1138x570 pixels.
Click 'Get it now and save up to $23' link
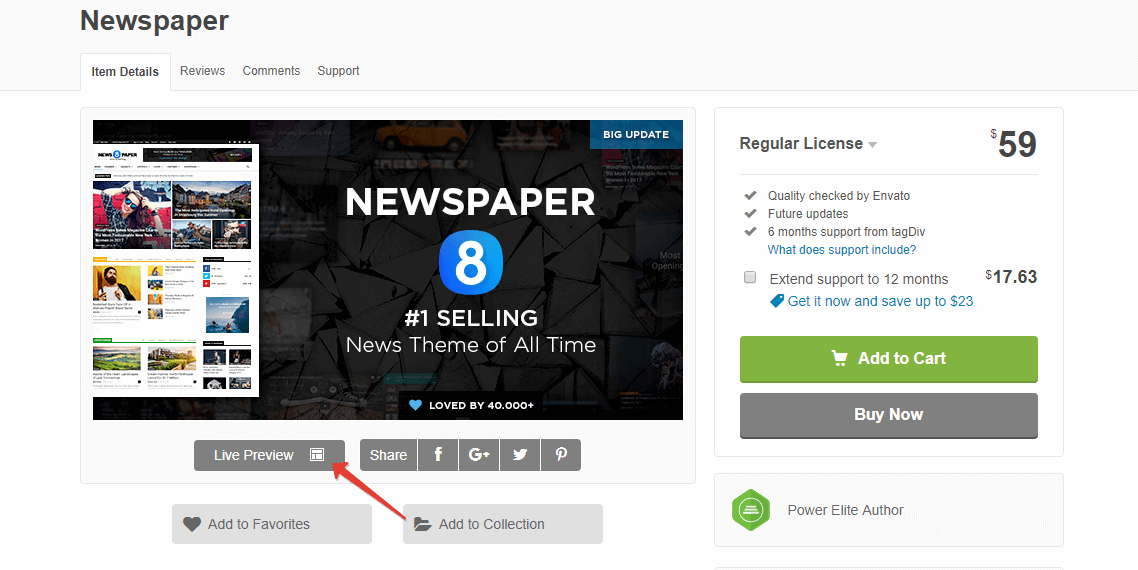tap(880, 301)
